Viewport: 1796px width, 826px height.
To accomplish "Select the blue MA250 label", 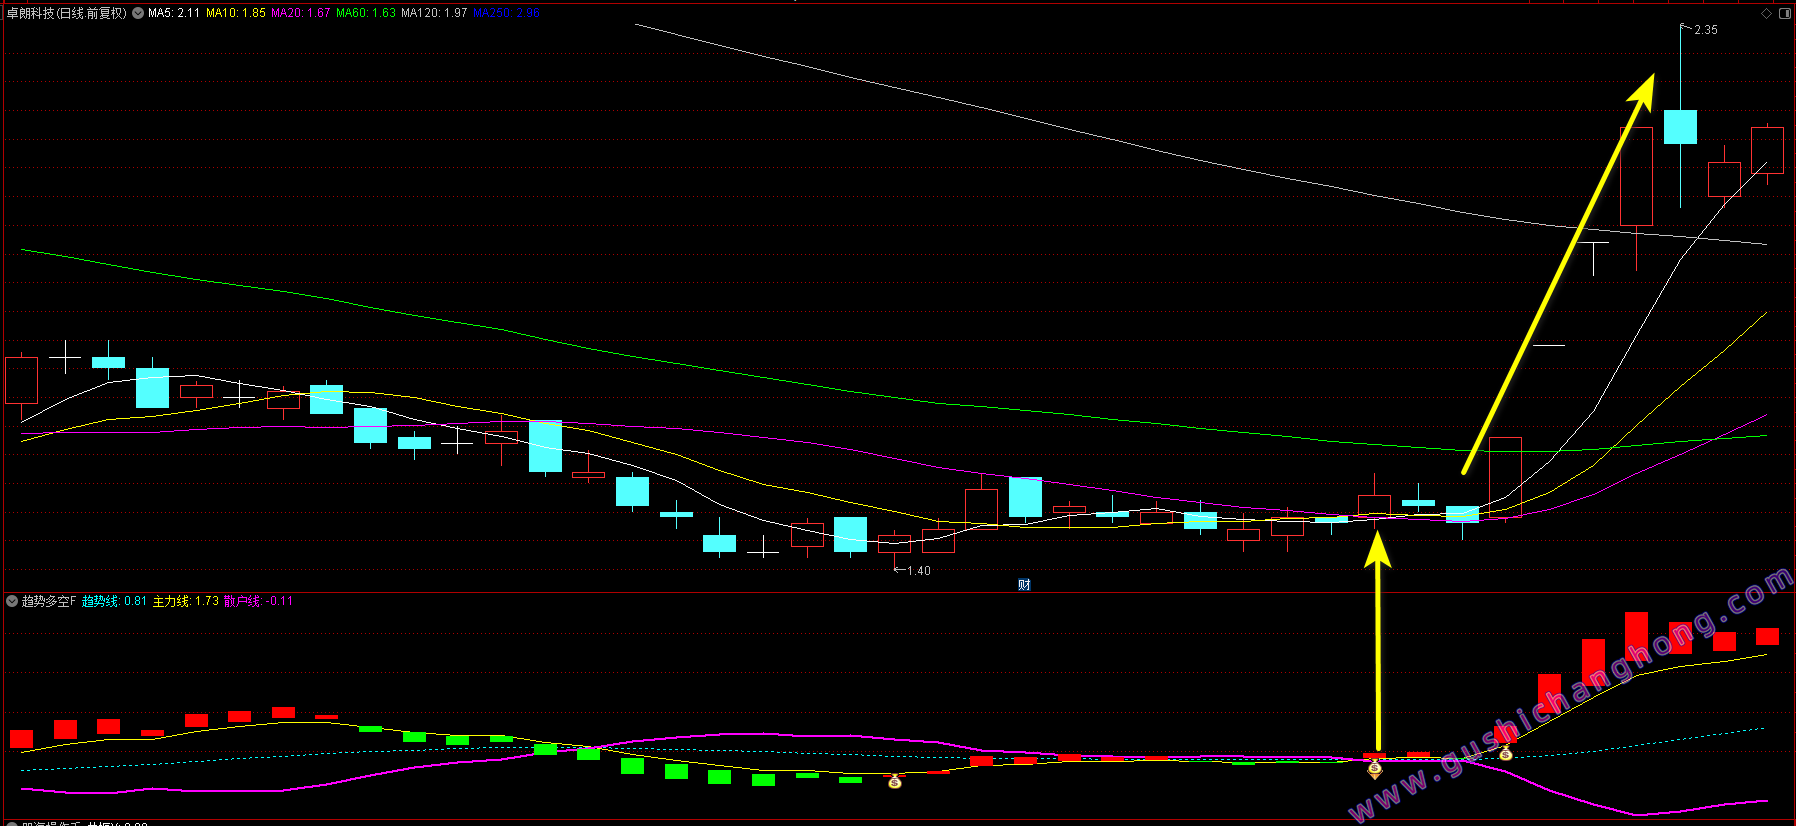I will [506, 13].
